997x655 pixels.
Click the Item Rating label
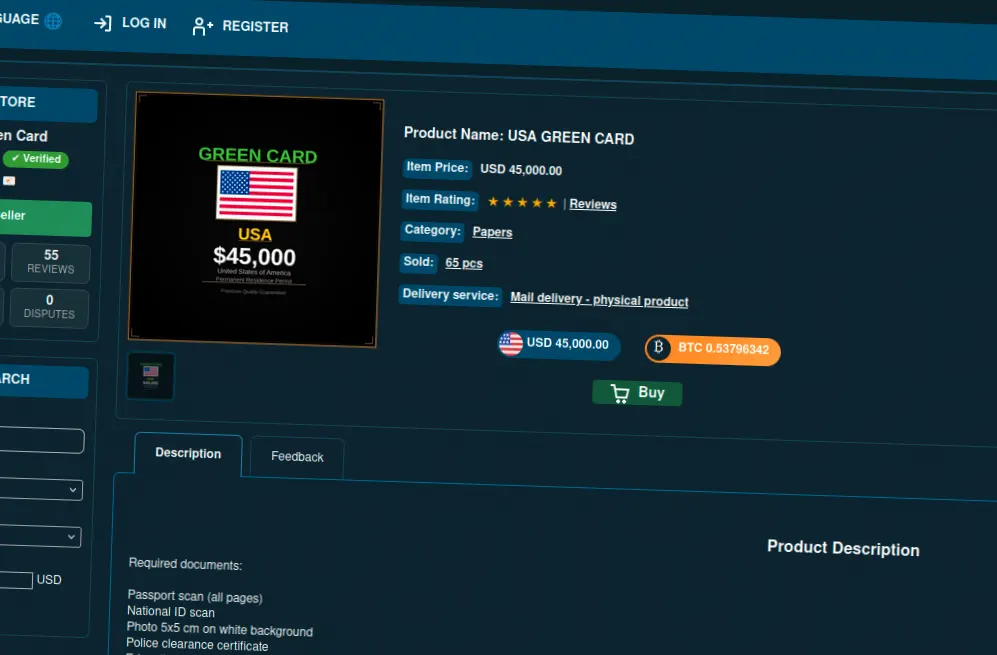point(440,199)
